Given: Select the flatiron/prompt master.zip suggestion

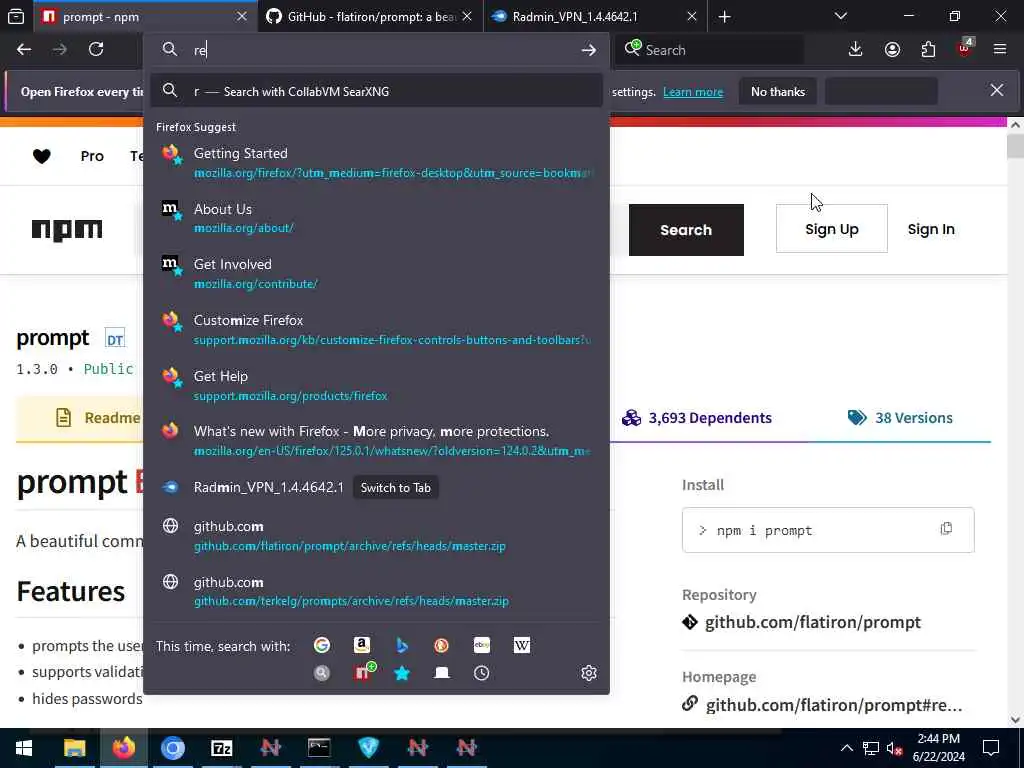Looking at the screenshot, I should [377, 535].
